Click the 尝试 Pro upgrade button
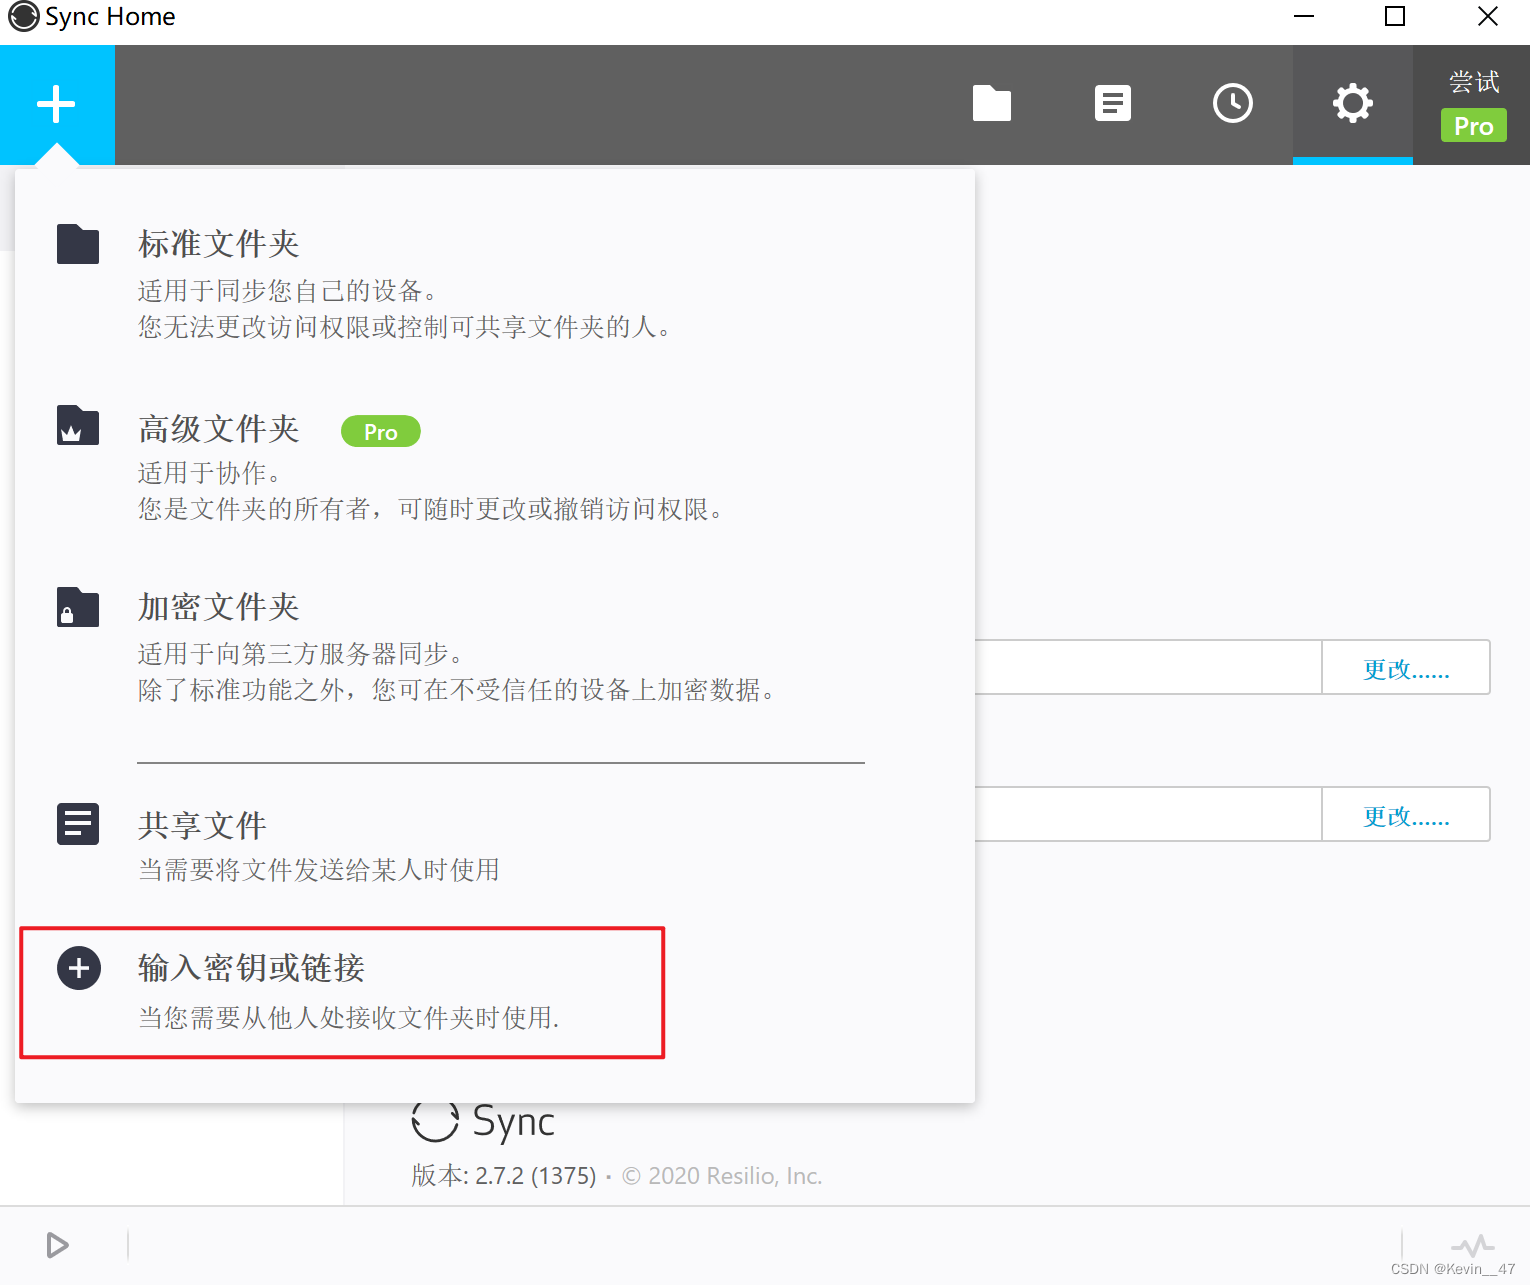Viewport: 1530px width, 1285px height. (x=1472, y=105)
